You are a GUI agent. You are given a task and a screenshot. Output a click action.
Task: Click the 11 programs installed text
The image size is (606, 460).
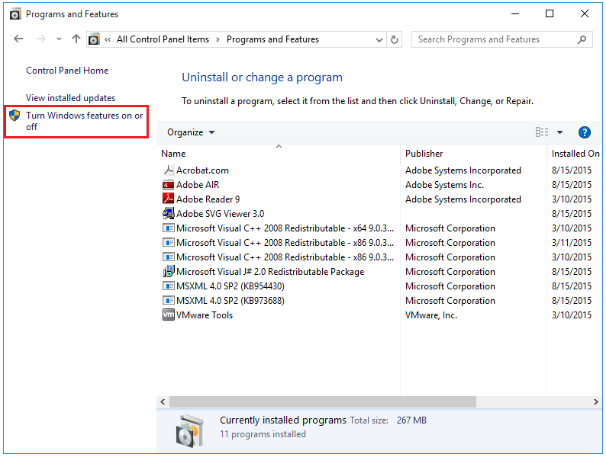point(263,434)
